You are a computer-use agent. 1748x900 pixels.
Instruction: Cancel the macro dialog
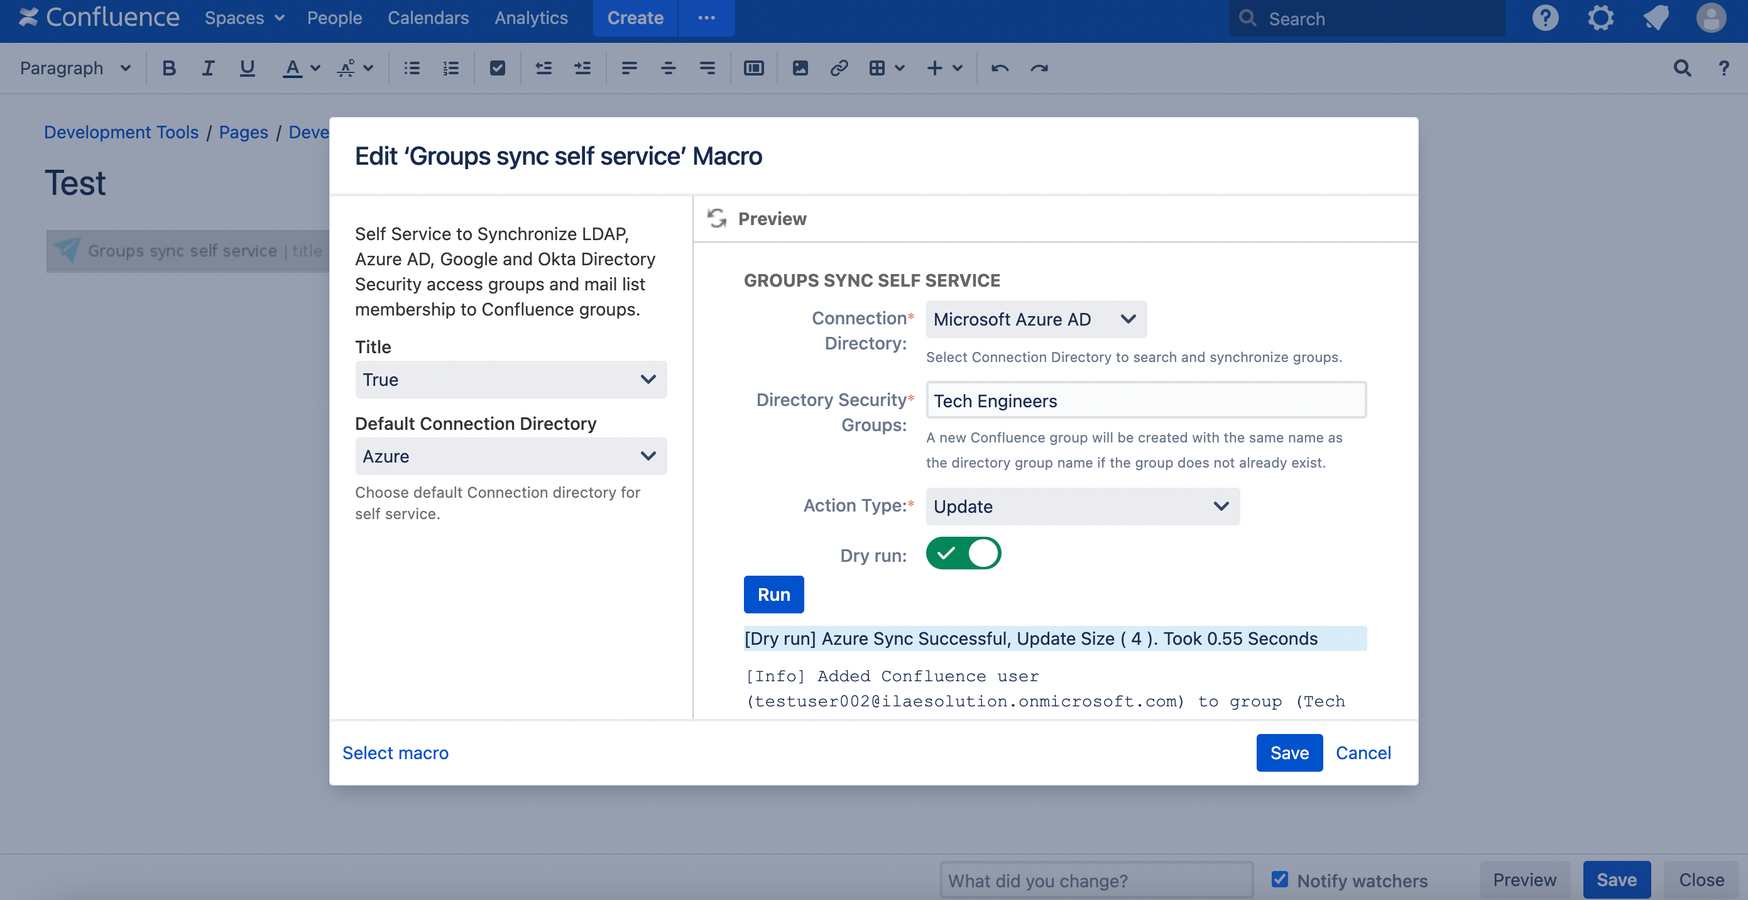pos(1363,753)
